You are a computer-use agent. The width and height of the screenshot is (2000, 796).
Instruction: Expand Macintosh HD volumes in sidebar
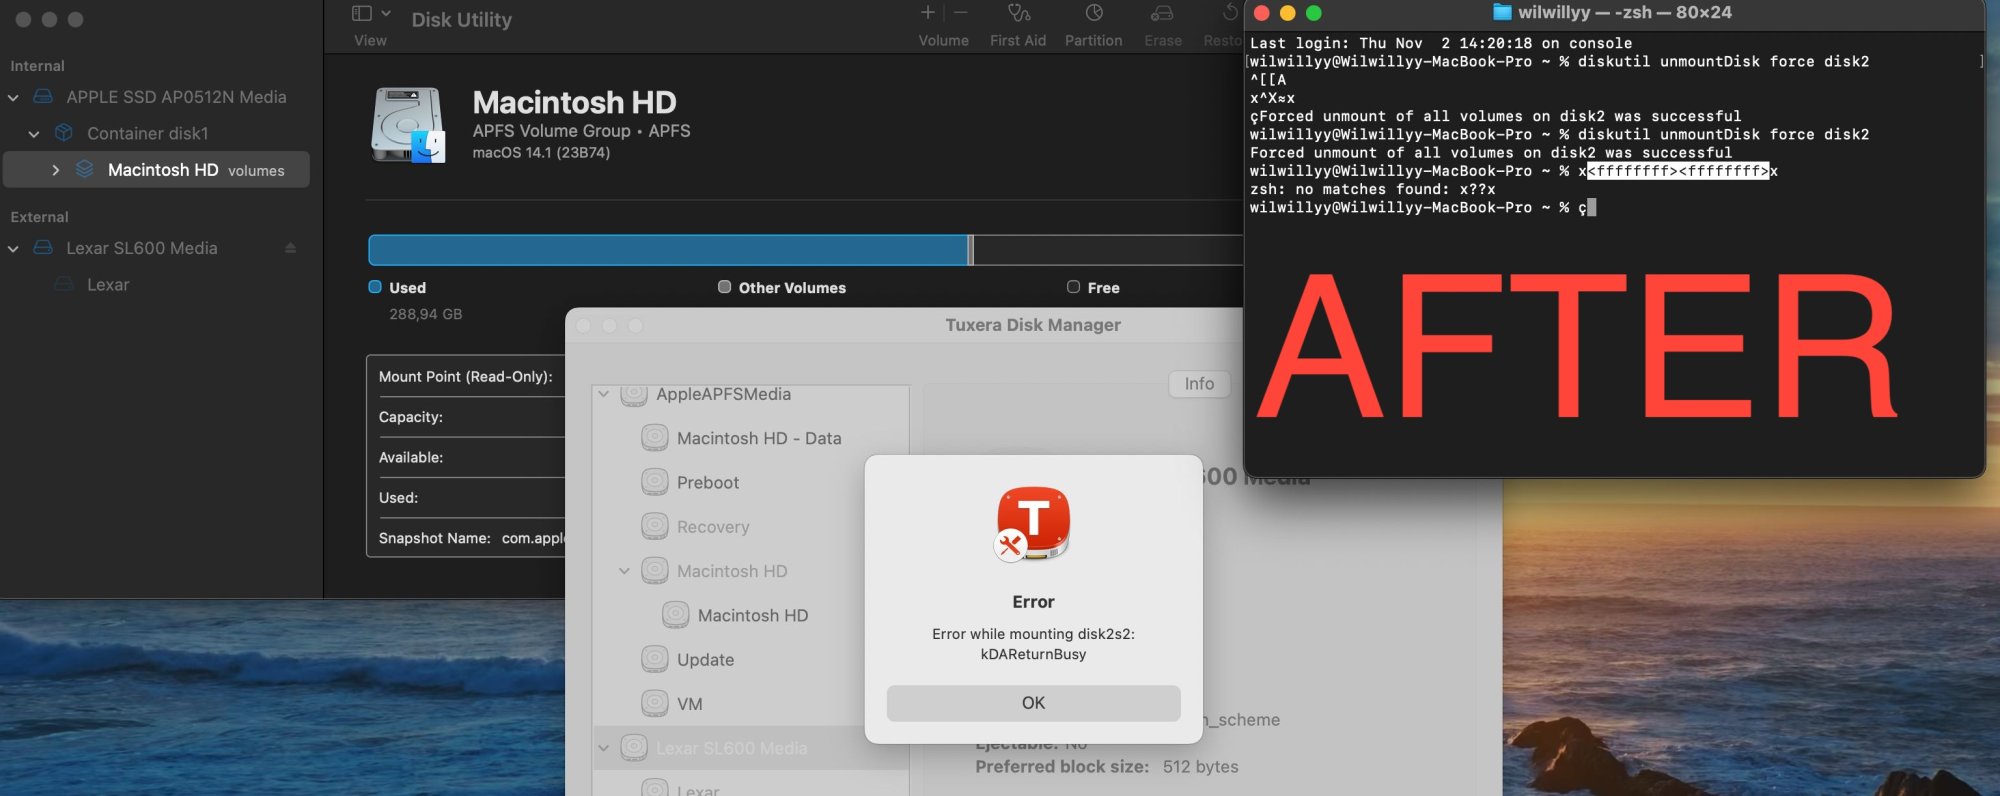point(55,170)
